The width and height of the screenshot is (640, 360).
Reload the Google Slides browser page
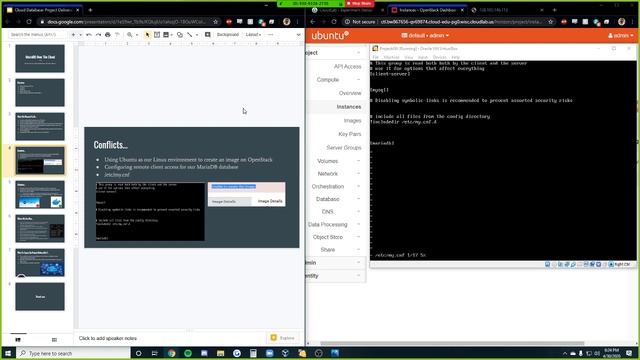[29, 22]
